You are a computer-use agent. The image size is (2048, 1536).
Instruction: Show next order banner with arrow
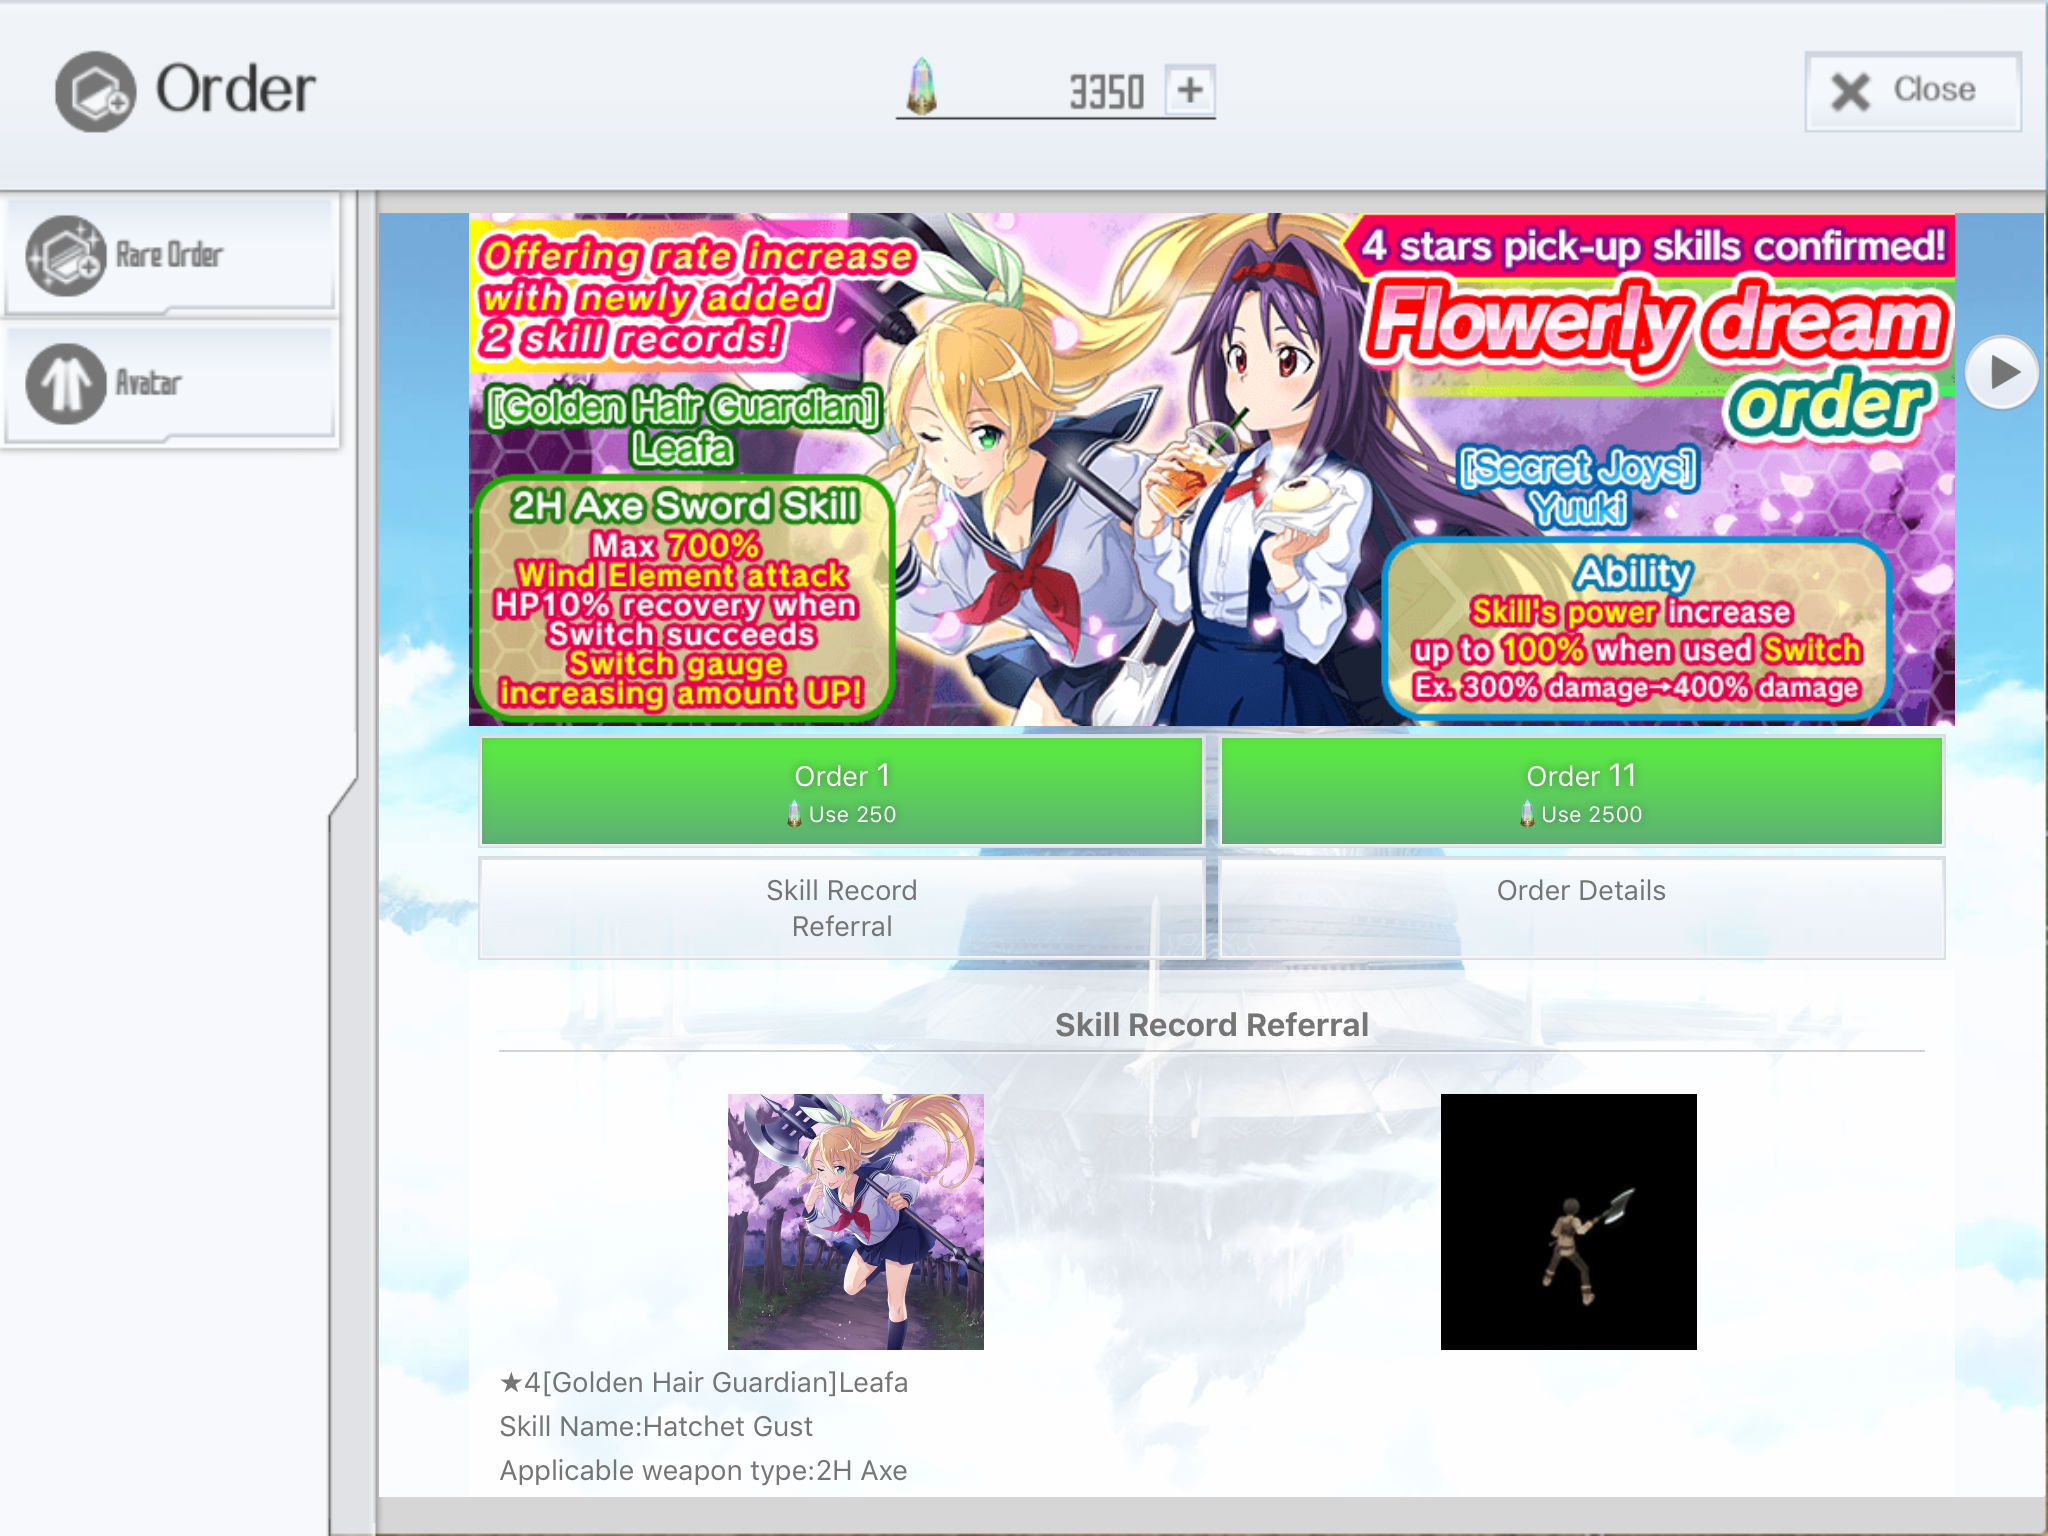coord(2001,372)
